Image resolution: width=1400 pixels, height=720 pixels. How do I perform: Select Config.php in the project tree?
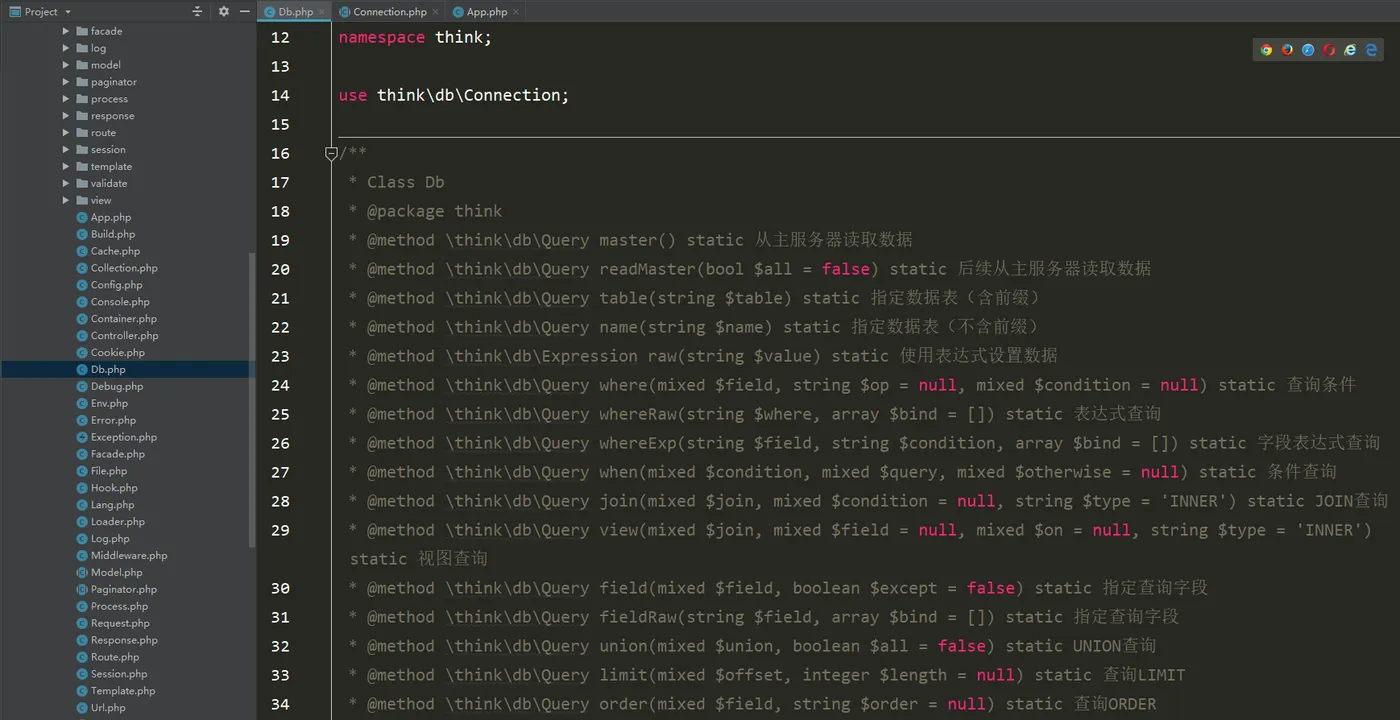[x=109, y=285]
